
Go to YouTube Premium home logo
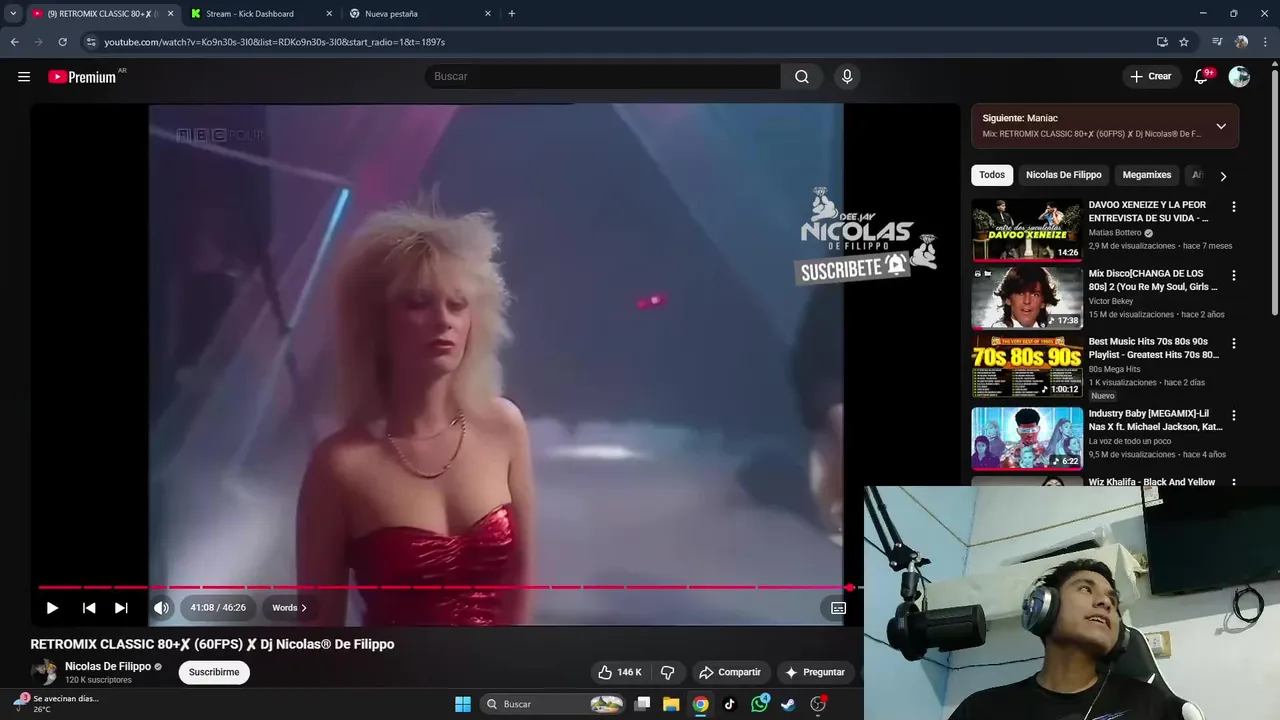[82, 77]
